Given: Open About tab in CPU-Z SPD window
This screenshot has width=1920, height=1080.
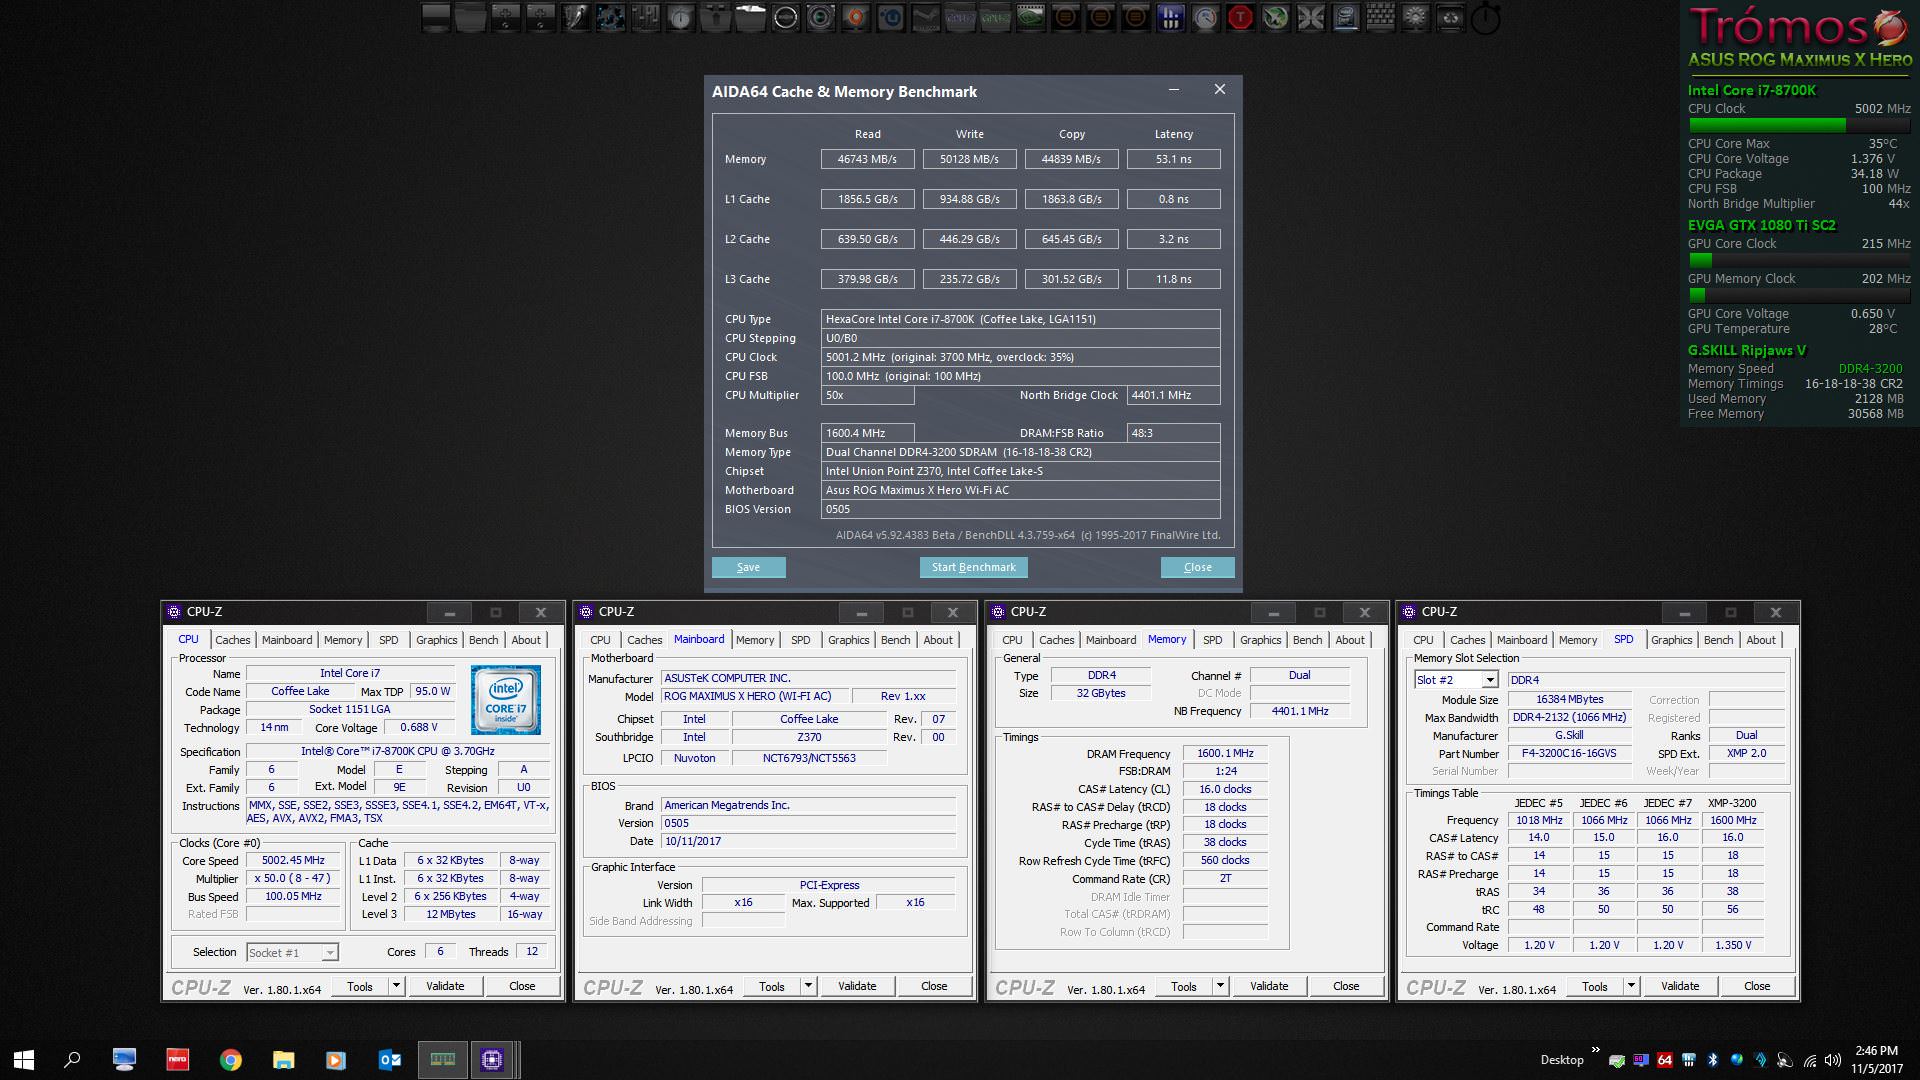Looking at the screenshot, I should (x=1761, y=640).
